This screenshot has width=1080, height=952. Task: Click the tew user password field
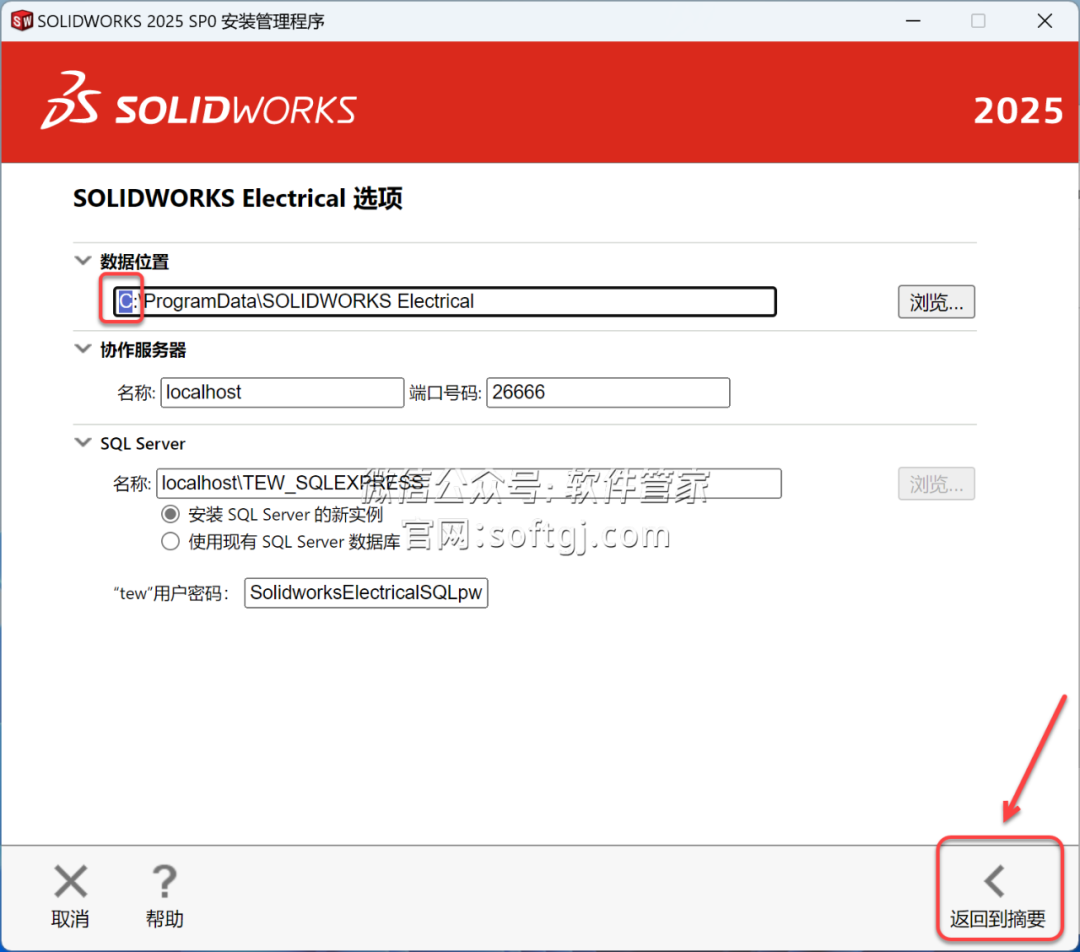pos(366,593)
